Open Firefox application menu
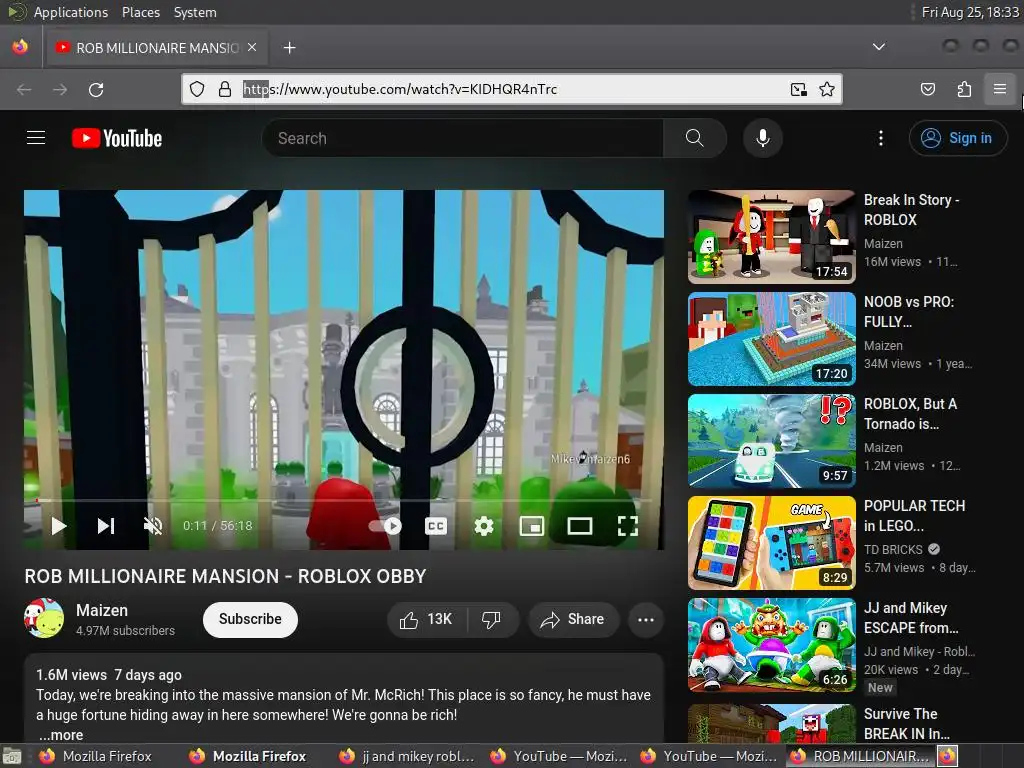The width and height of the screenshot is (1024, 768). point(1000,89)
